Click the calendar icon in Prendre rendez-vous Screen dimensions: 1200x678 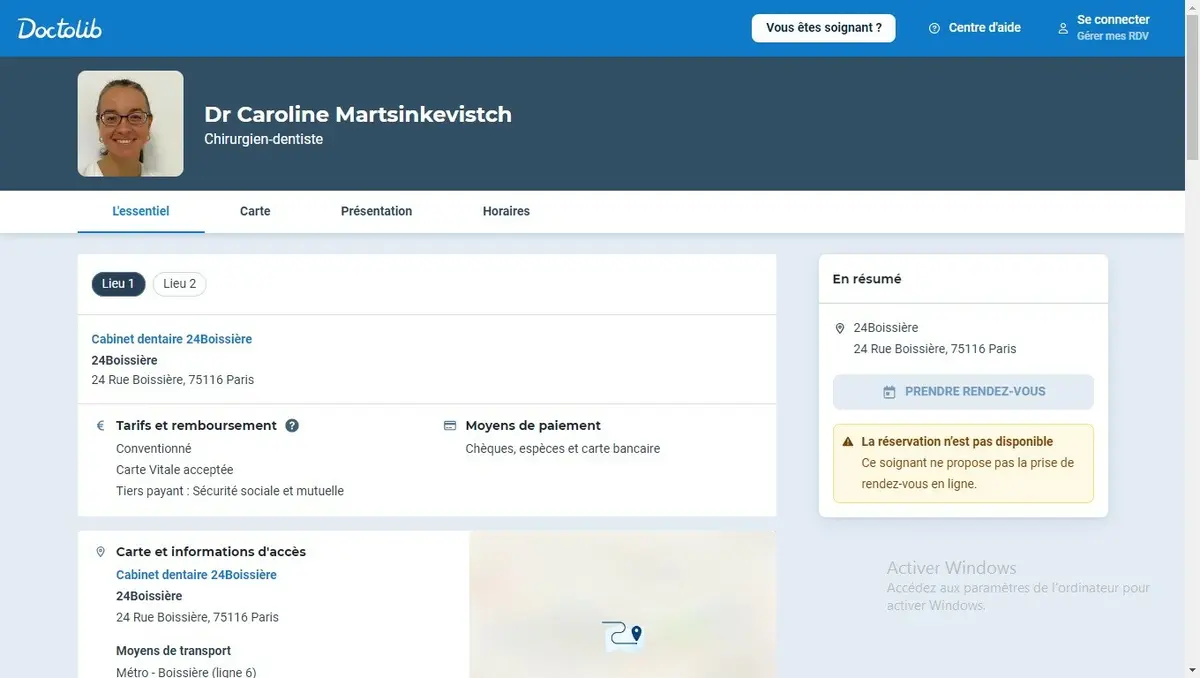pyautogui.click(x=889, y=392)
